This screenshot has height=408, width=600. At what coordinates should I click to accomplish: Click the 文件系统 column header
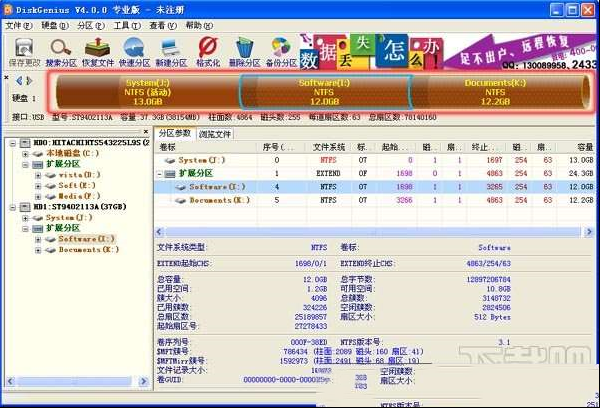point(328,147)
